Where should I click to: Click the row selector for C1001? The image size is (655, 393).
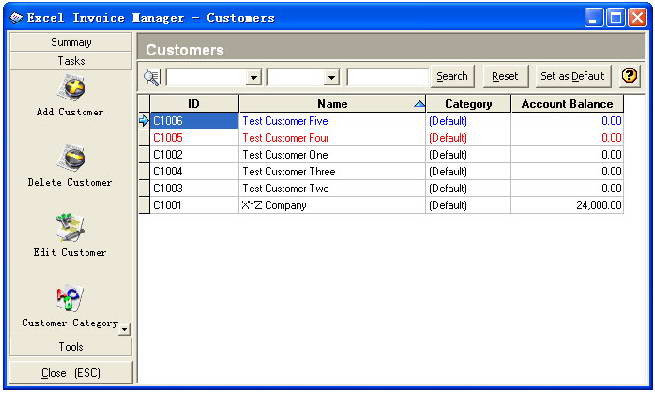[144, 205]
